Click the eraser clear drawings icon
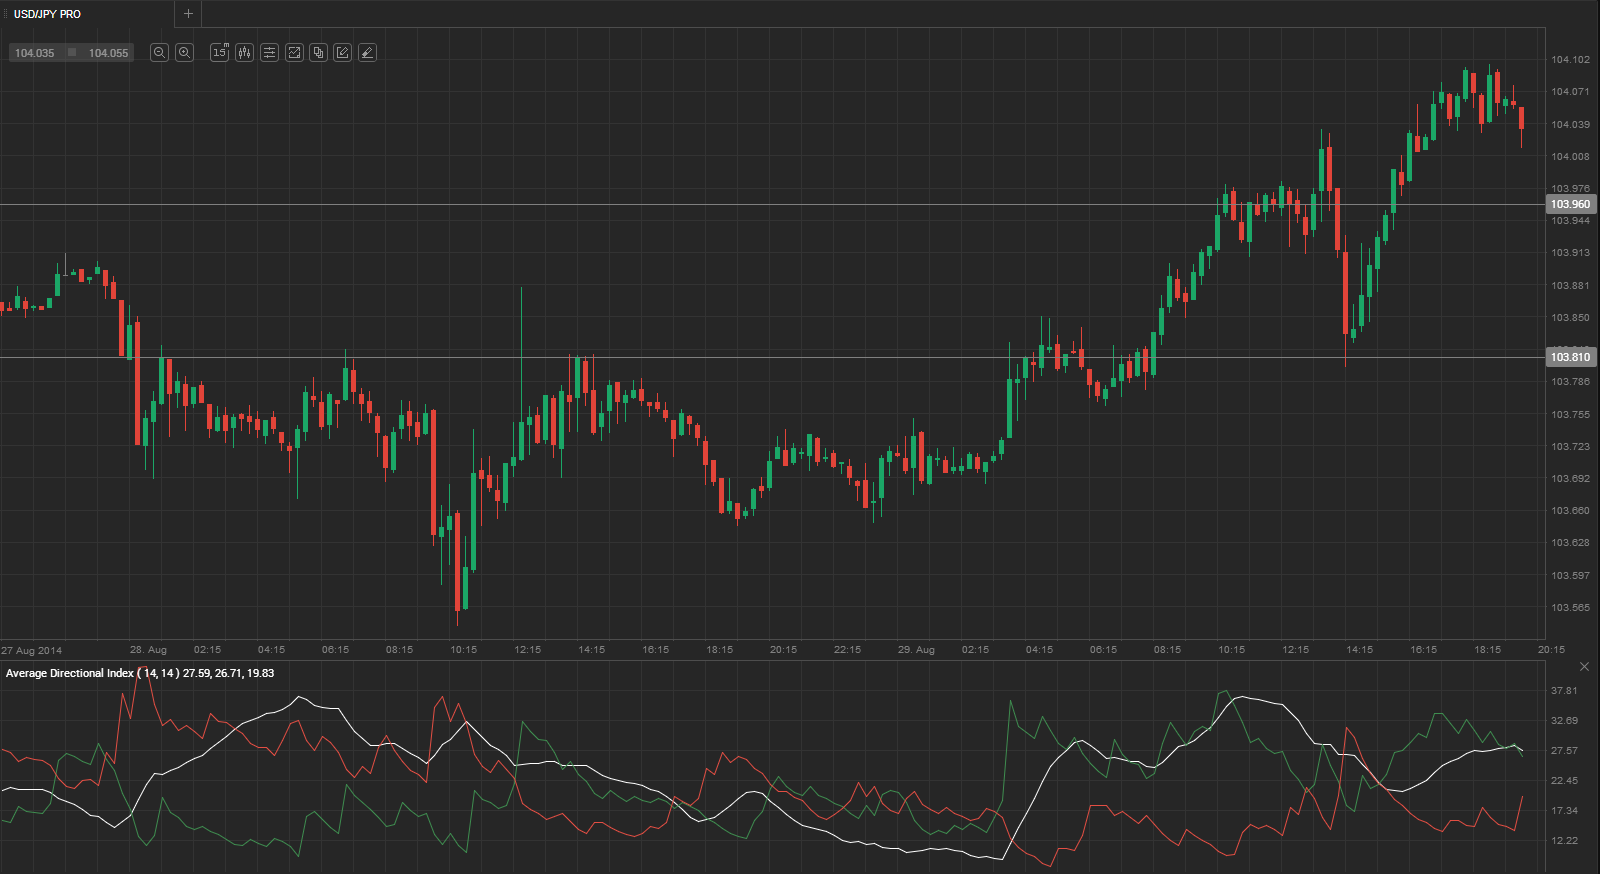This screenshot has width=1600, height=874. click(367, 53)
